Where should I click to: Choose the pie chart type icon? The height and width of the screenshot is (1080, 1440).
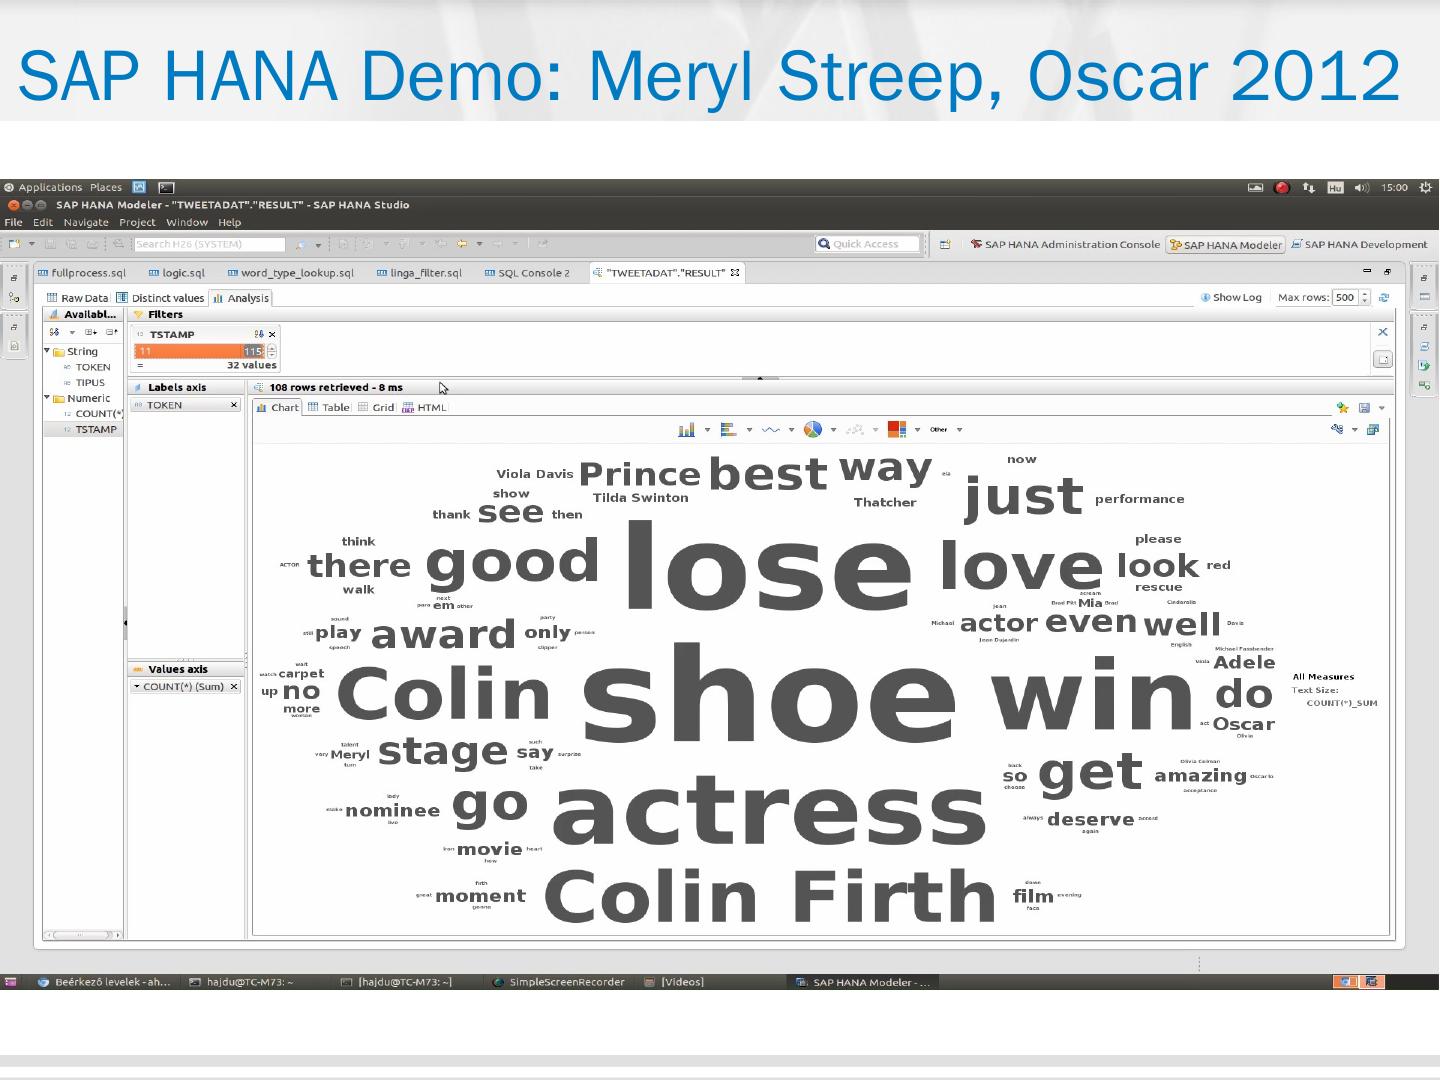tap(813, 430)
